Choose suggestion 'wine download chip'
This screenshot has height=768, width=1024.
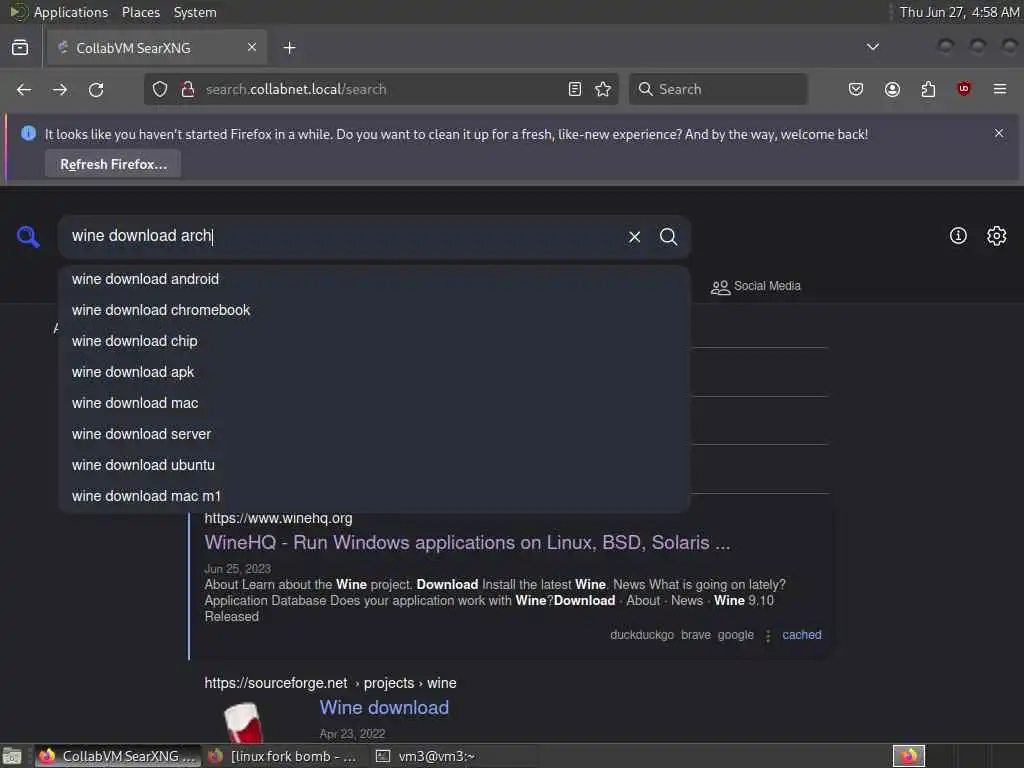tap(374, 341)
